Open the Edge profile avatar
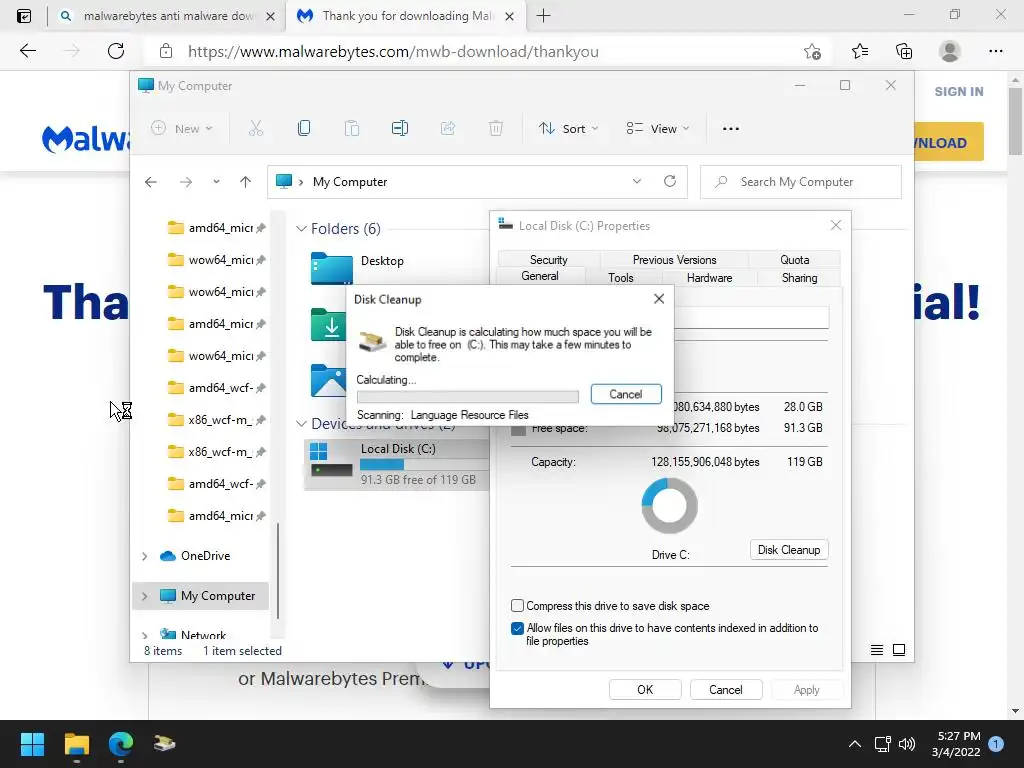Image resolution: width=1024 pixels, height=768 pixels. (950, 51)
